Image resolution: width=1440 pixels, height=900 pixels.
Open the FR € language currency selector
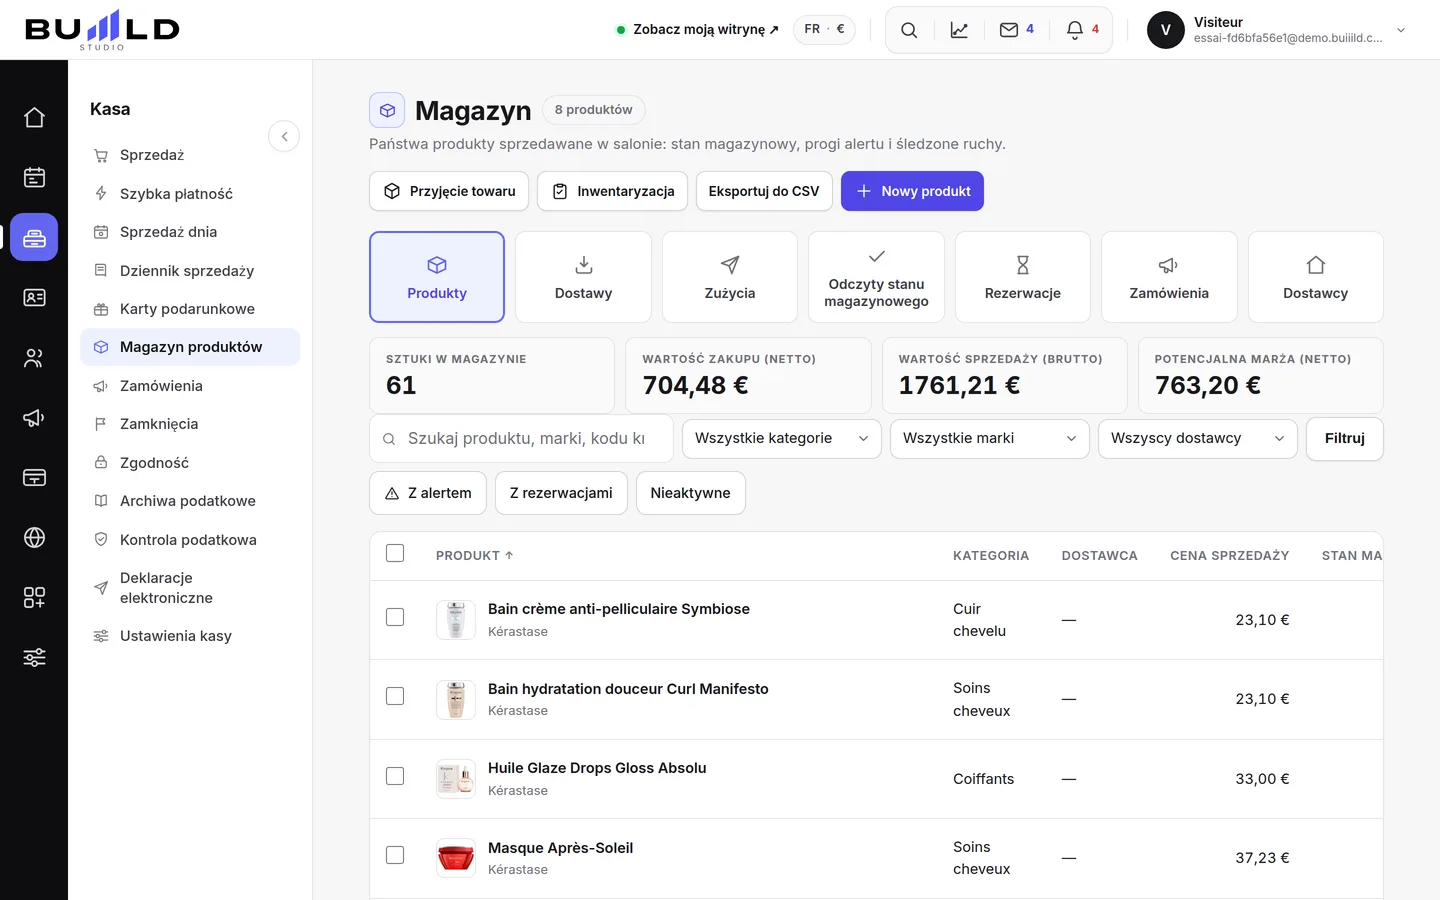click(824, 29)
